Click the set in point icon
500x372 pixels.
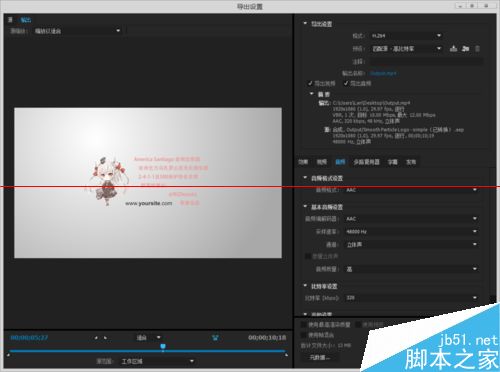click(96, 338)
